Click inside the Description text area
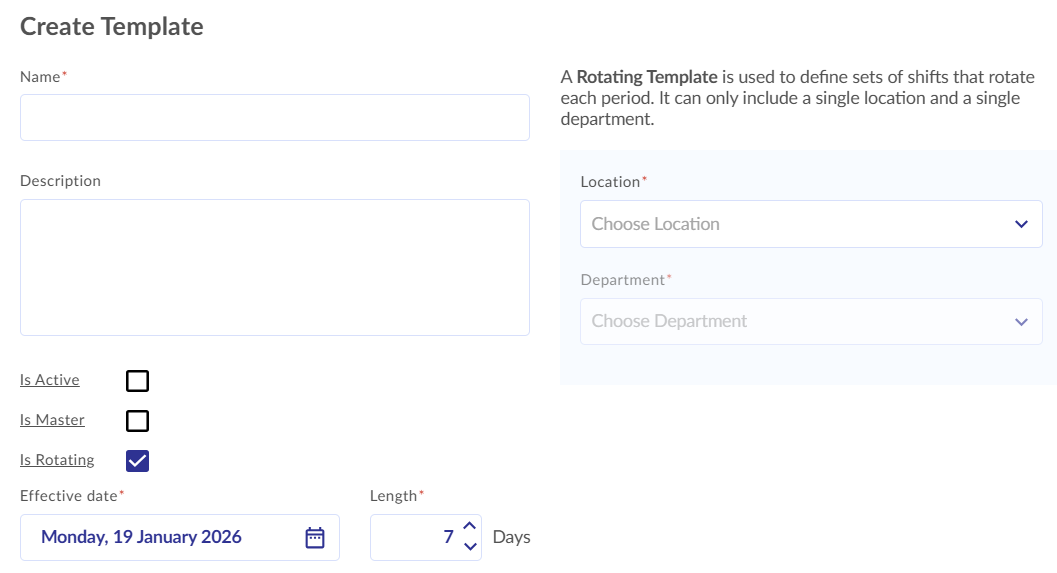This screenshot has width=1057, height=573. [274, 267]
